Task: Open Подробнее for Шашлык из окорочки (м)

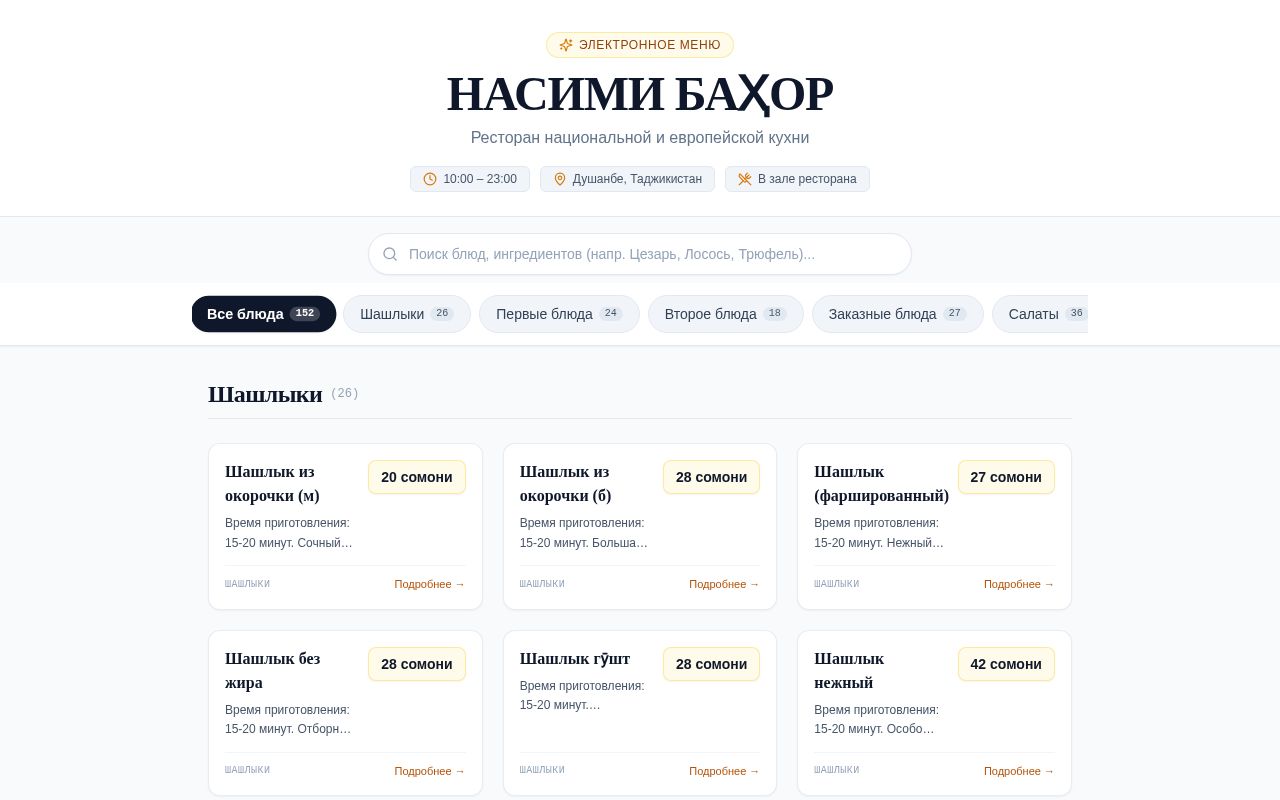Action: (x=430, y=584)
